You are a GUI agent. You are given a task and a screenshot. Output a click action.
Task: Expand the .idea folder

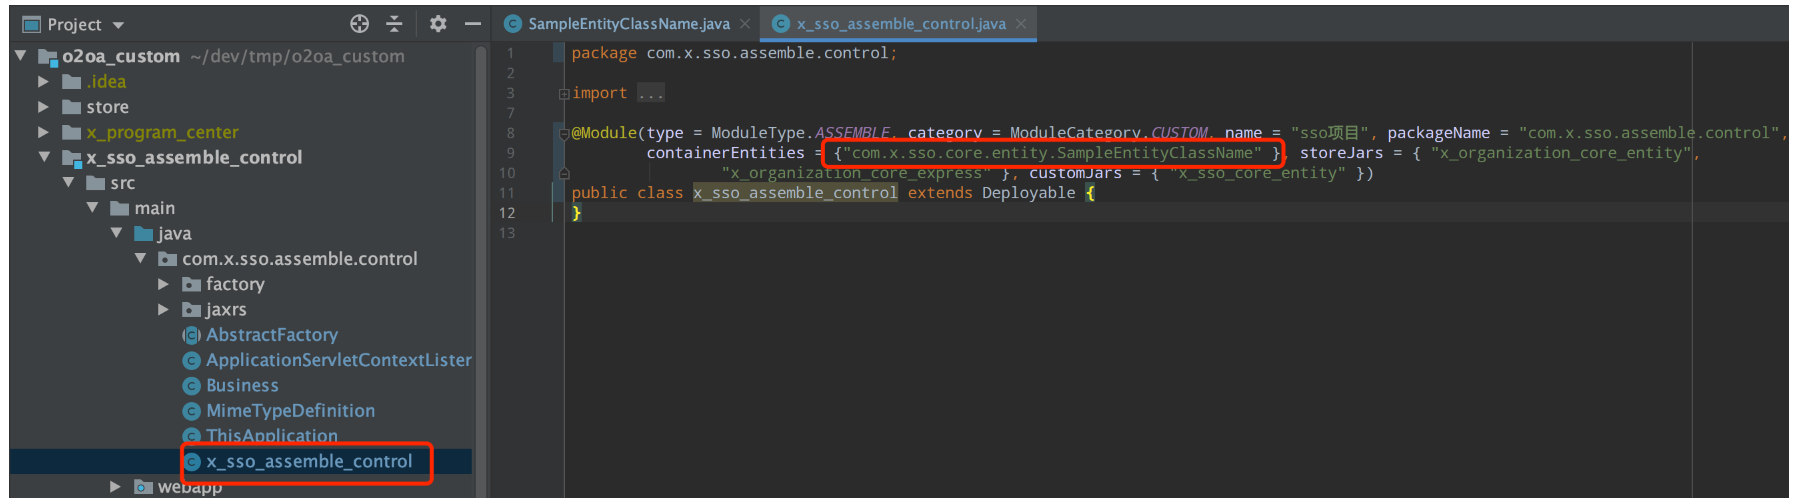[x=43, y=81]
